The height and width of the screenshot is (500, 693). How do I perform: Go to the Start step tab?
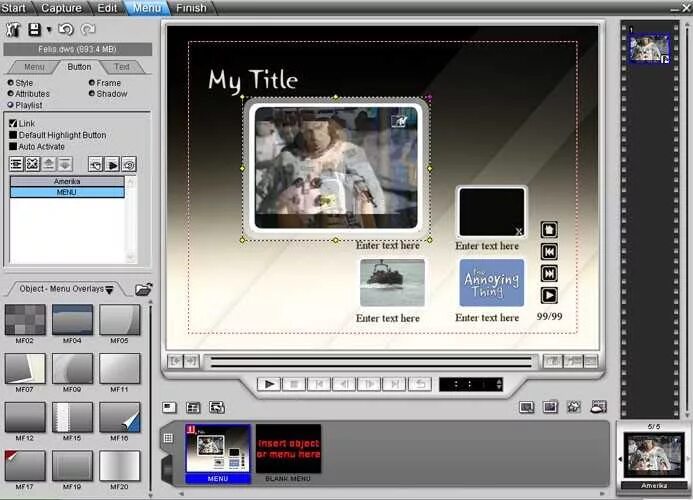13,8
